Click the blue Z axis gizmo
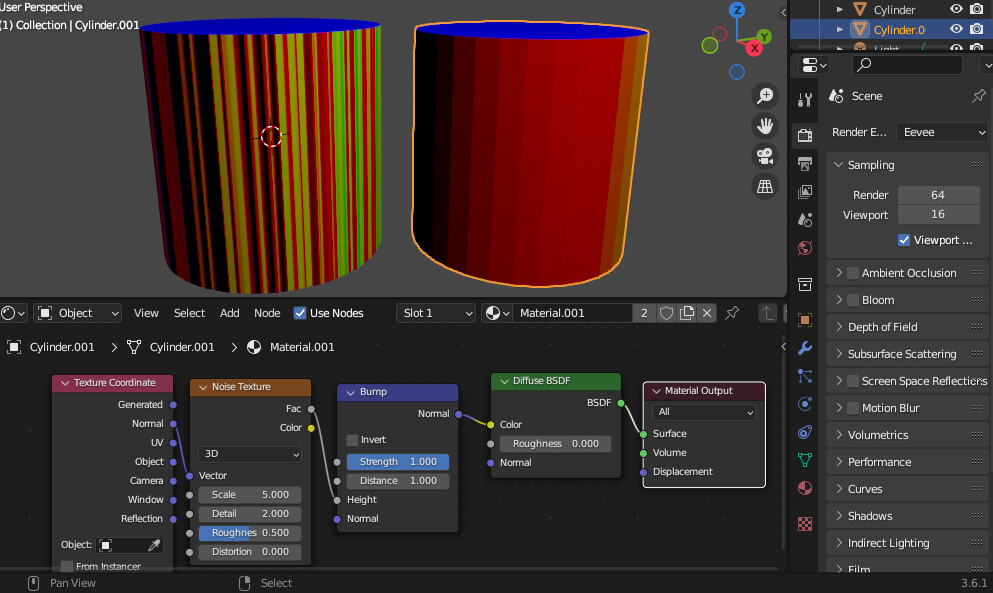The height and width of the screenshot is (593, 993). (x=737, y=10)
